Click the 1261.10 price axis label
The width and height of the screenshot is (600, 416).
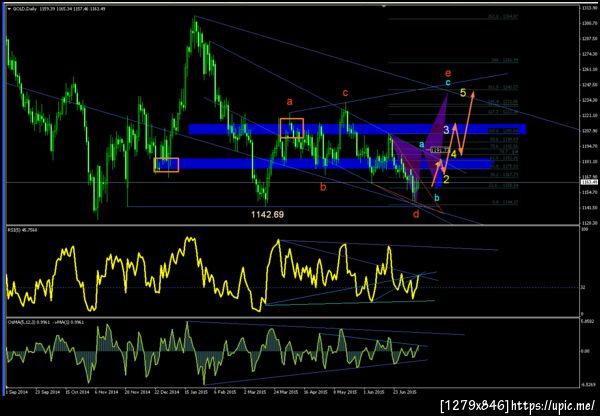click(589, 69)
